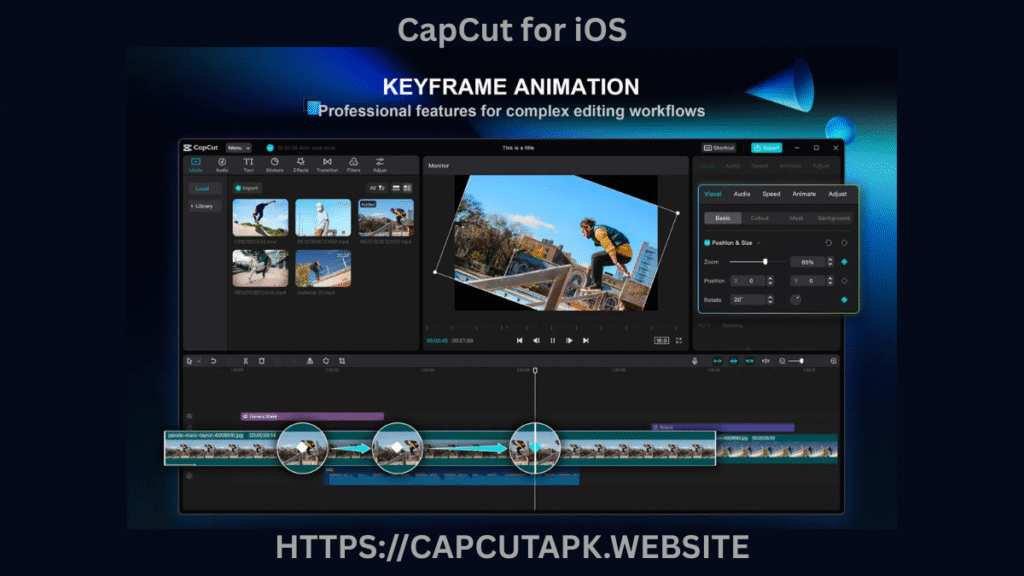The height and width of the screenshot is (576, 1024).
Task: Click the Position X stepper
Action: point(770,280)
